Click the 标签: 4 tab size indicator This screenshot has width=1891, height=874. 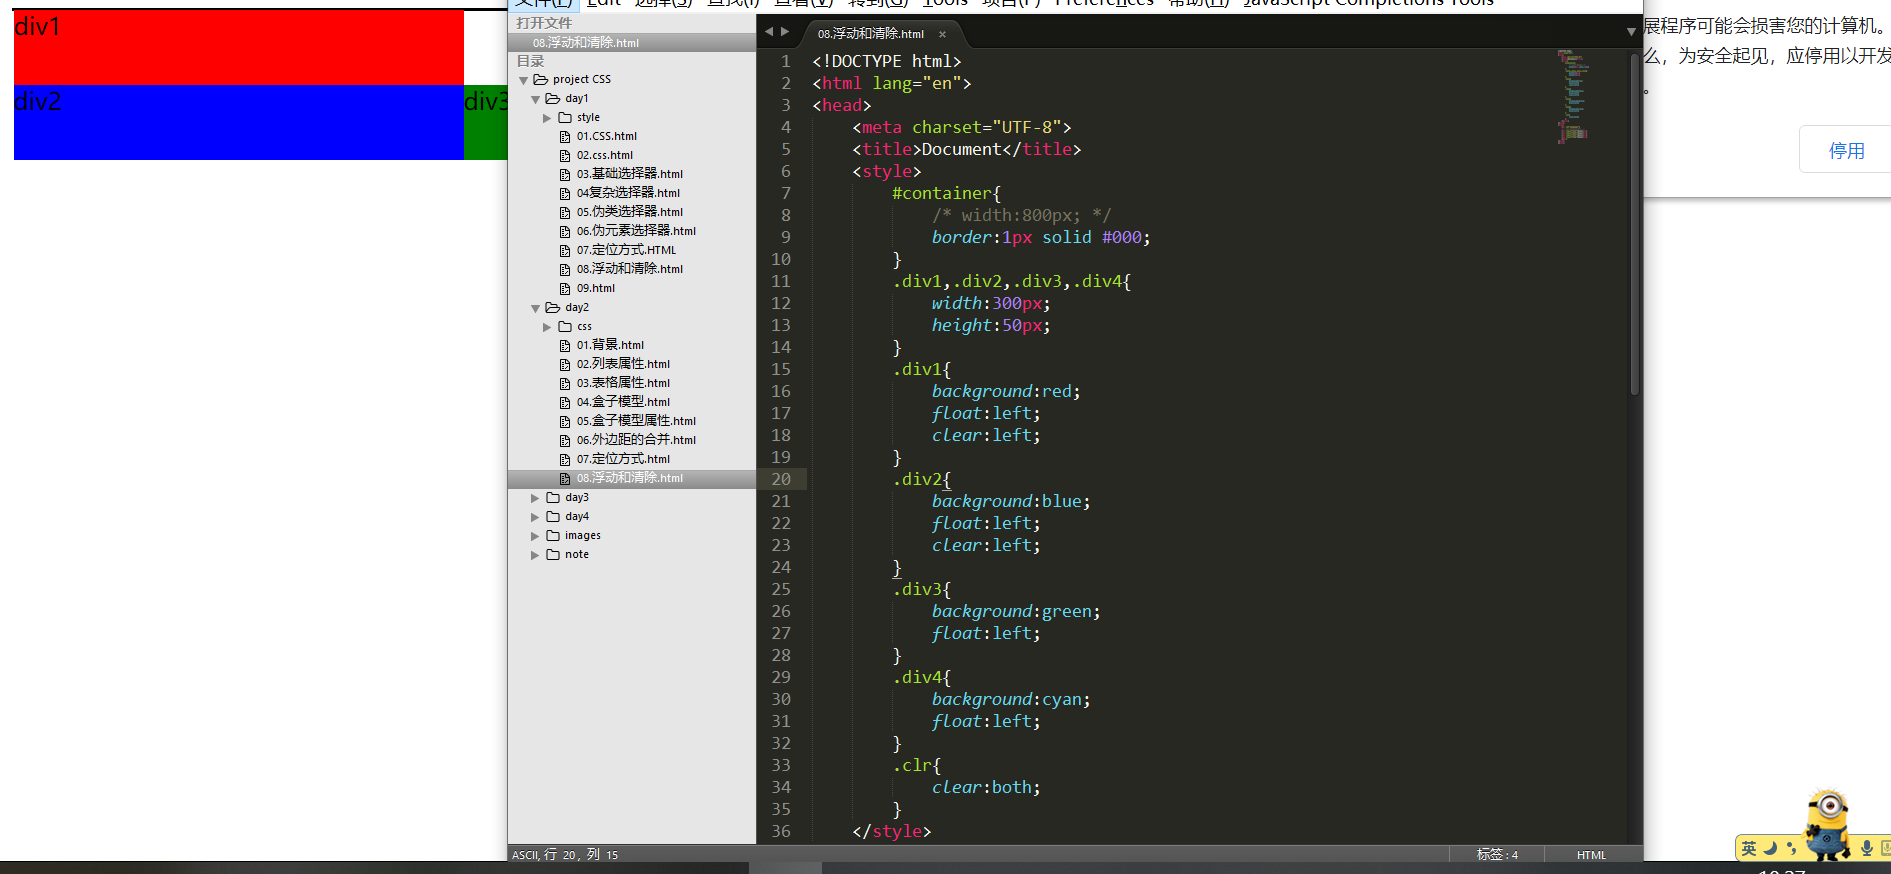[x=1497, y=855]
